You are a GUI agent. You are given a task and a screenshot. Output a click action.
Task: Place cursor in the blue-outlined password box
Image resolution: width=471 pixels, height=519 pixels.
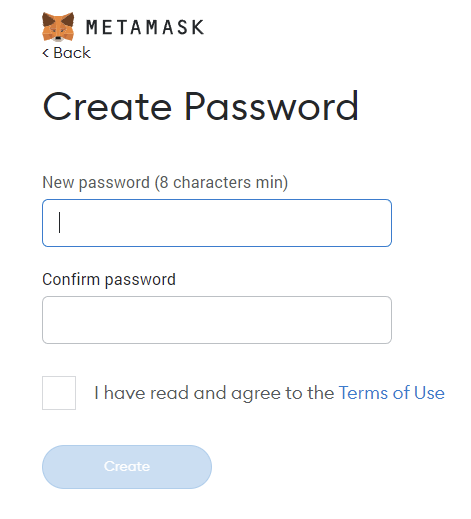coord(217,223)
